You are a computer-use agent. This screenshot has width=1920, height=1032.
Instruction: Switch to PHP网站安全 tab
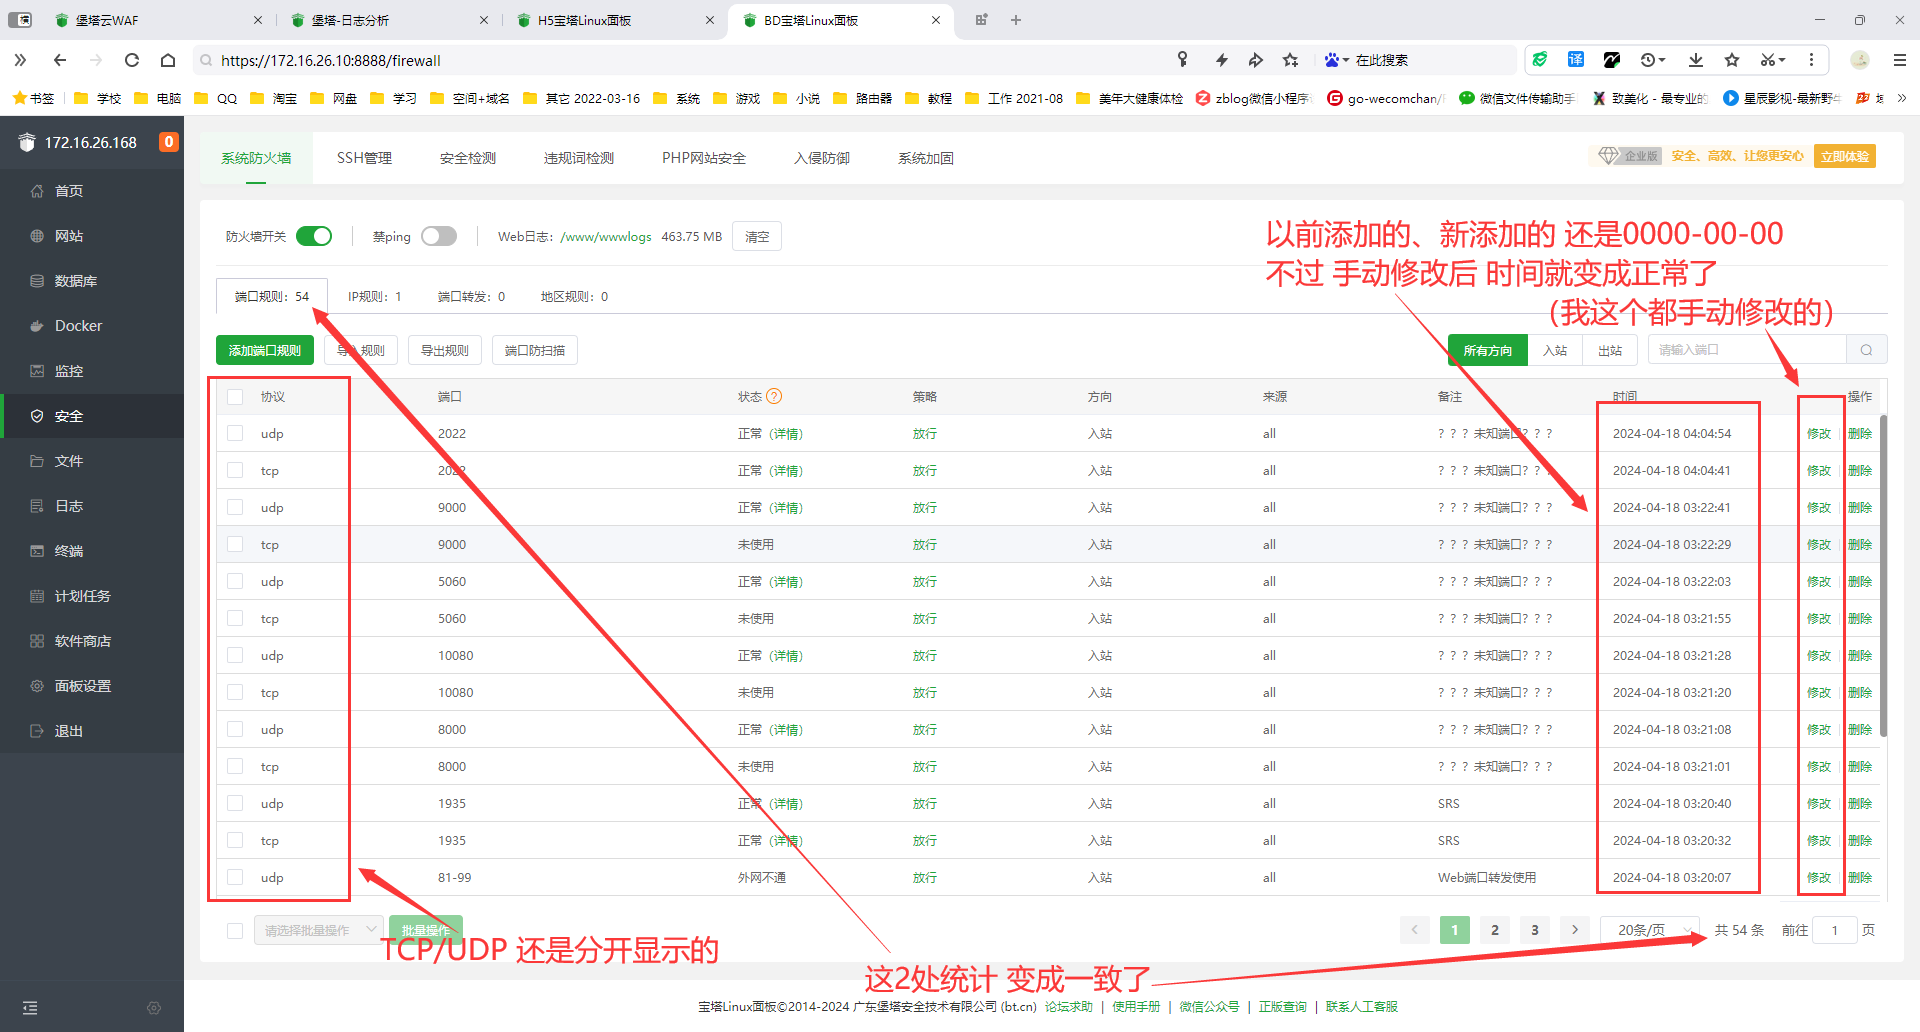(x=704, y=158)
